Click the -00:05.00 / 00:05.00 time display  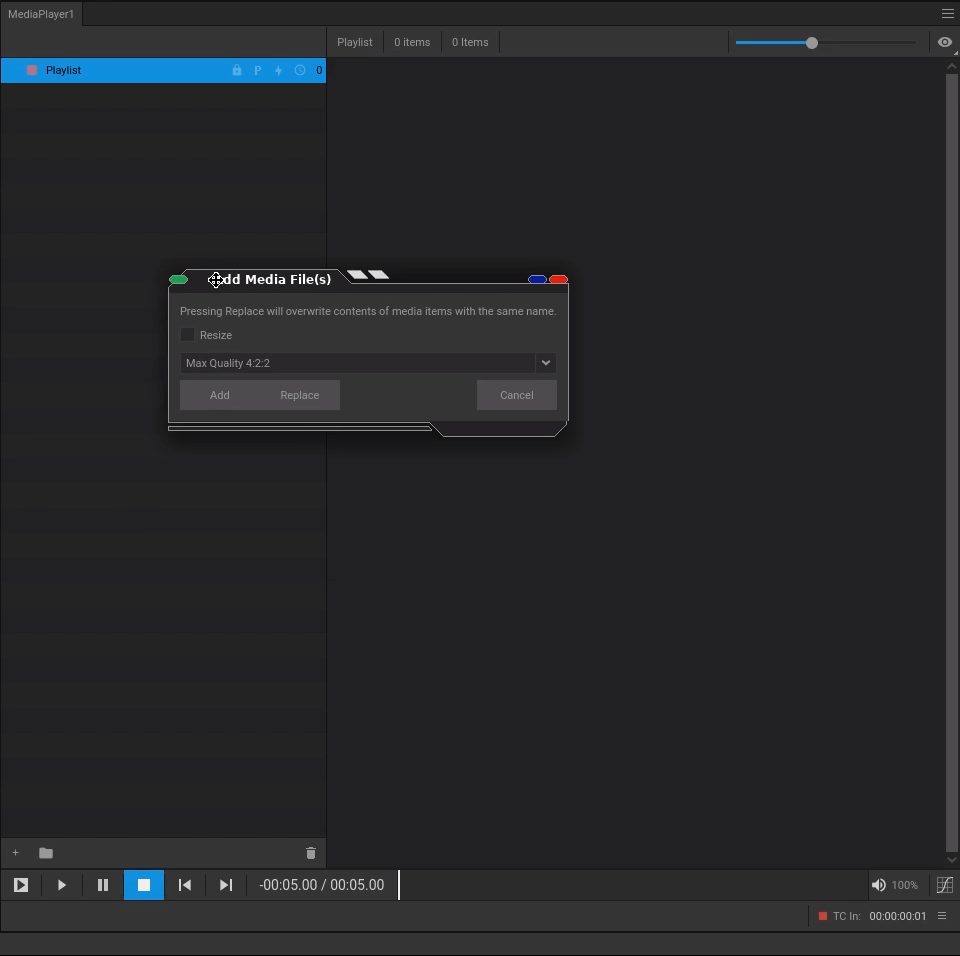321,884
